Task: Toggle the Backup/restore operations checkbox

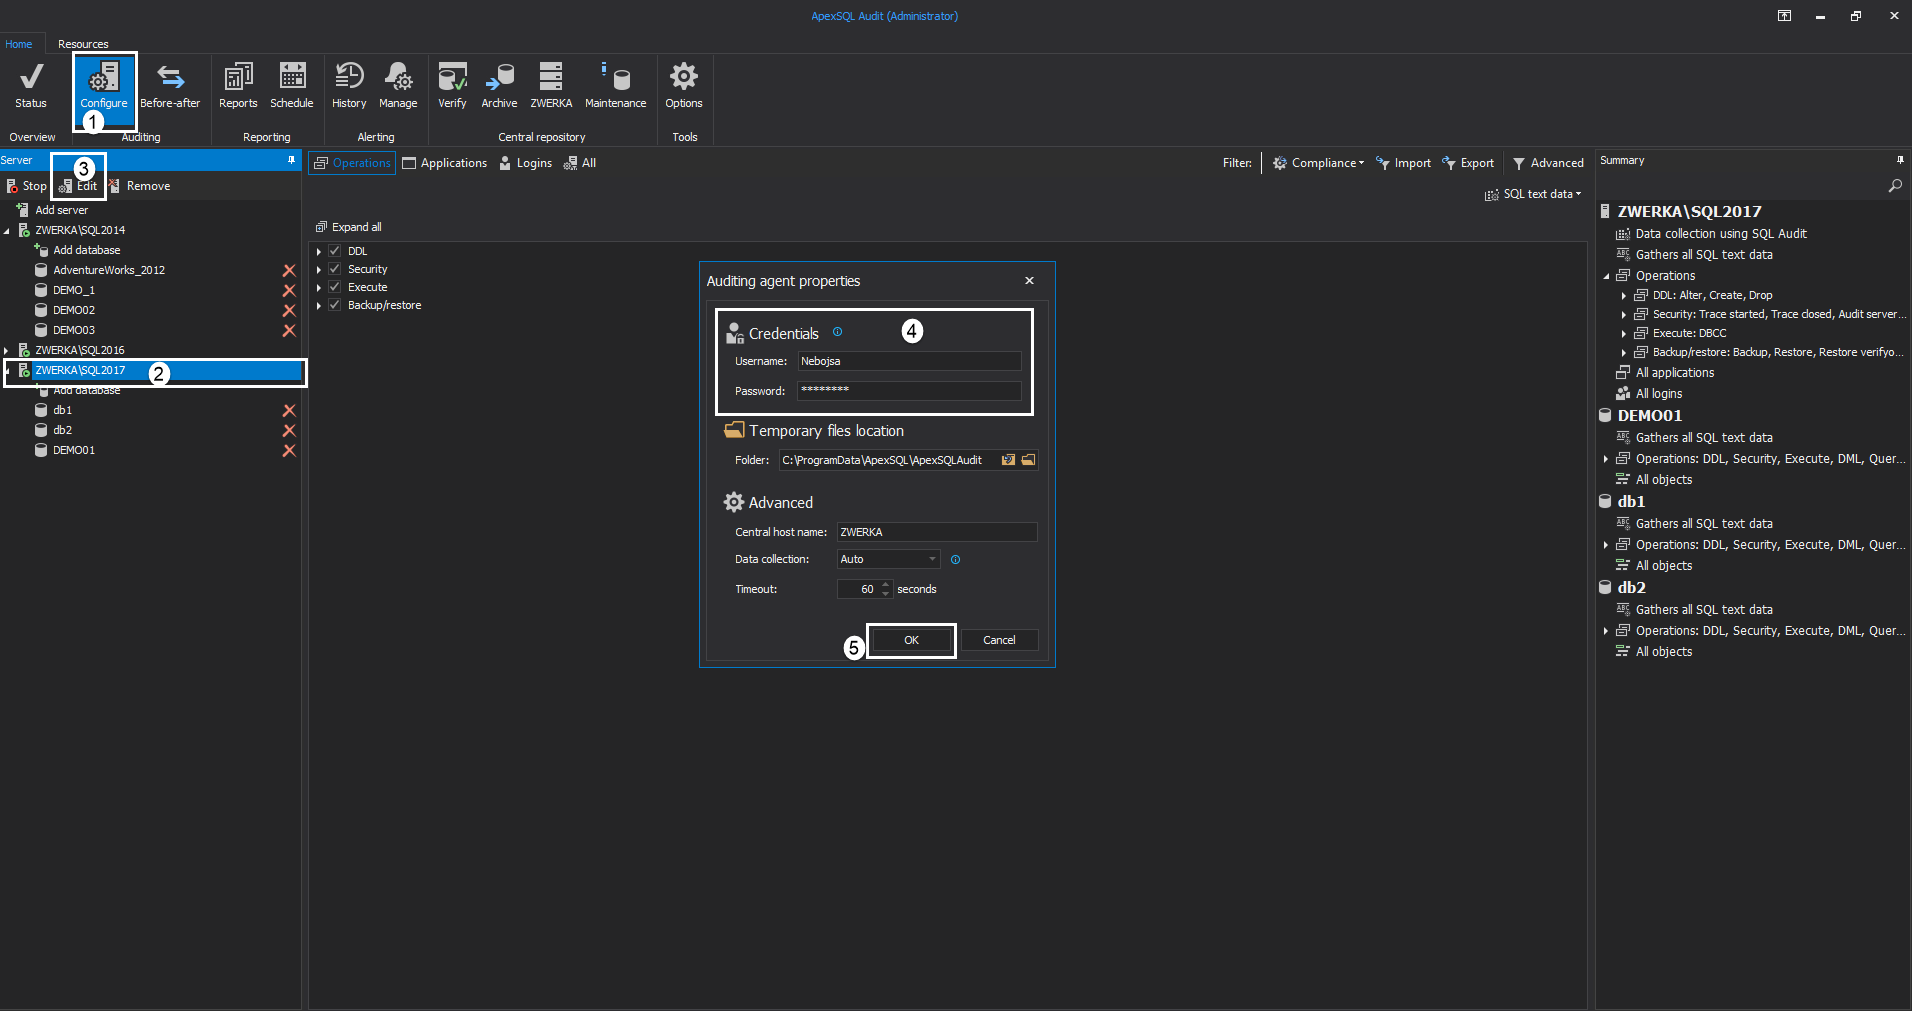Action: click(x=335, y=305)
